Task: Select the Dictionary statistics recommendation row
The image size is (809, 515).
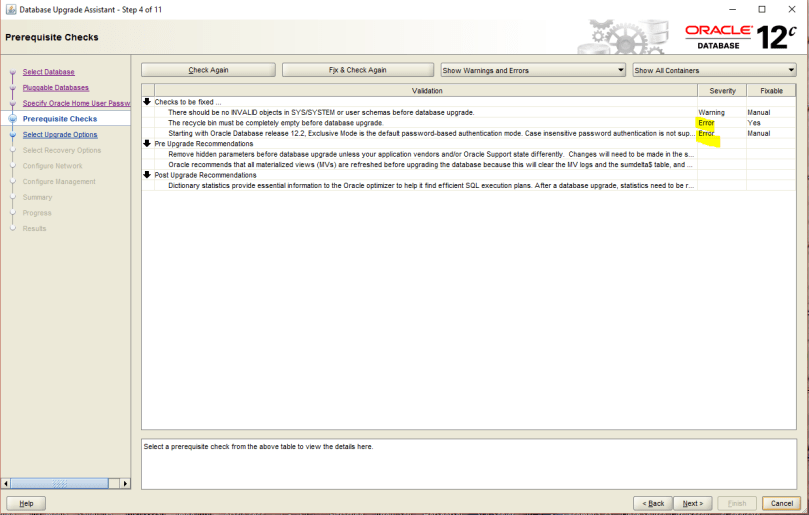Action: (x=430, y=186)
